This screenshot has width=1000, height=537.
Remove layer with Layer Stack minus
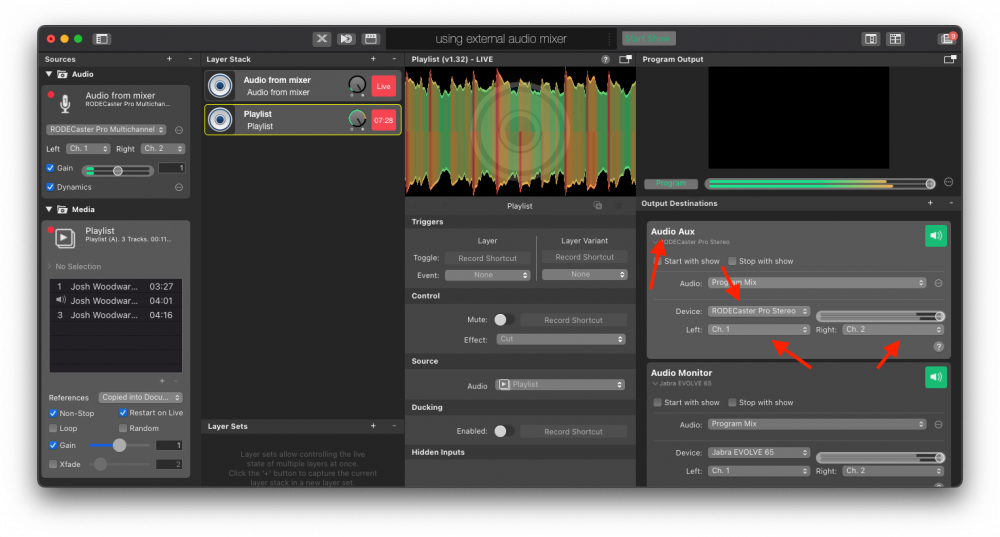click(394, 59)
